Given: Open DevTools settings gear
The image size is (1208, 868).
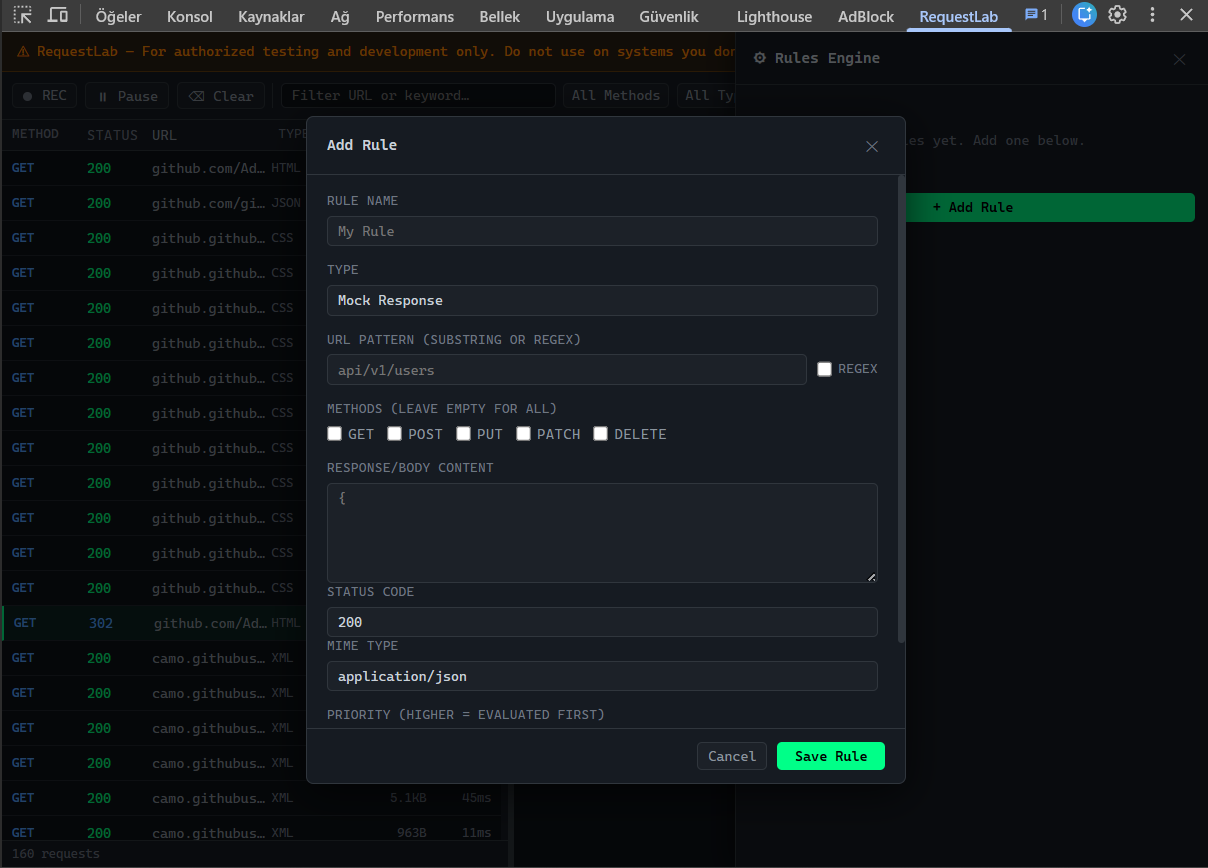Looking at the screenshot, I should (x=1118, y=15).
